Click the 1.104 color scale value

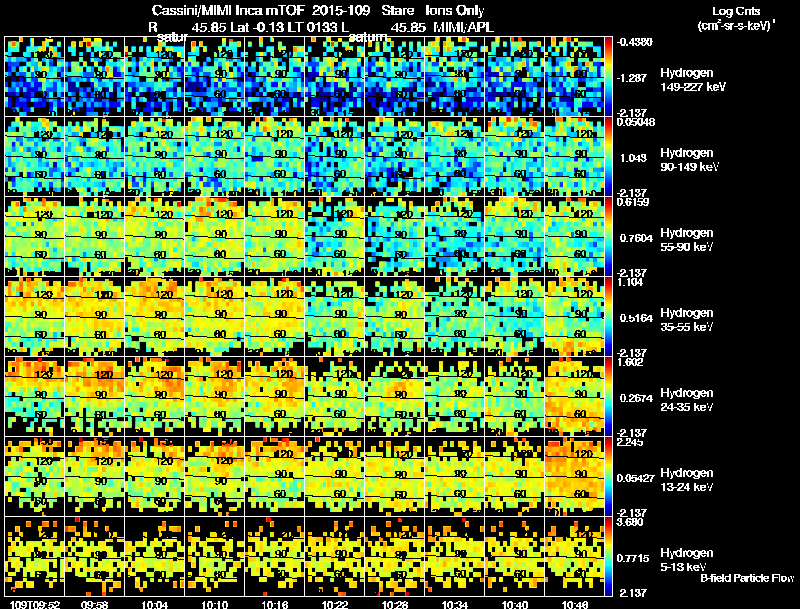click(x=630, y=282)
